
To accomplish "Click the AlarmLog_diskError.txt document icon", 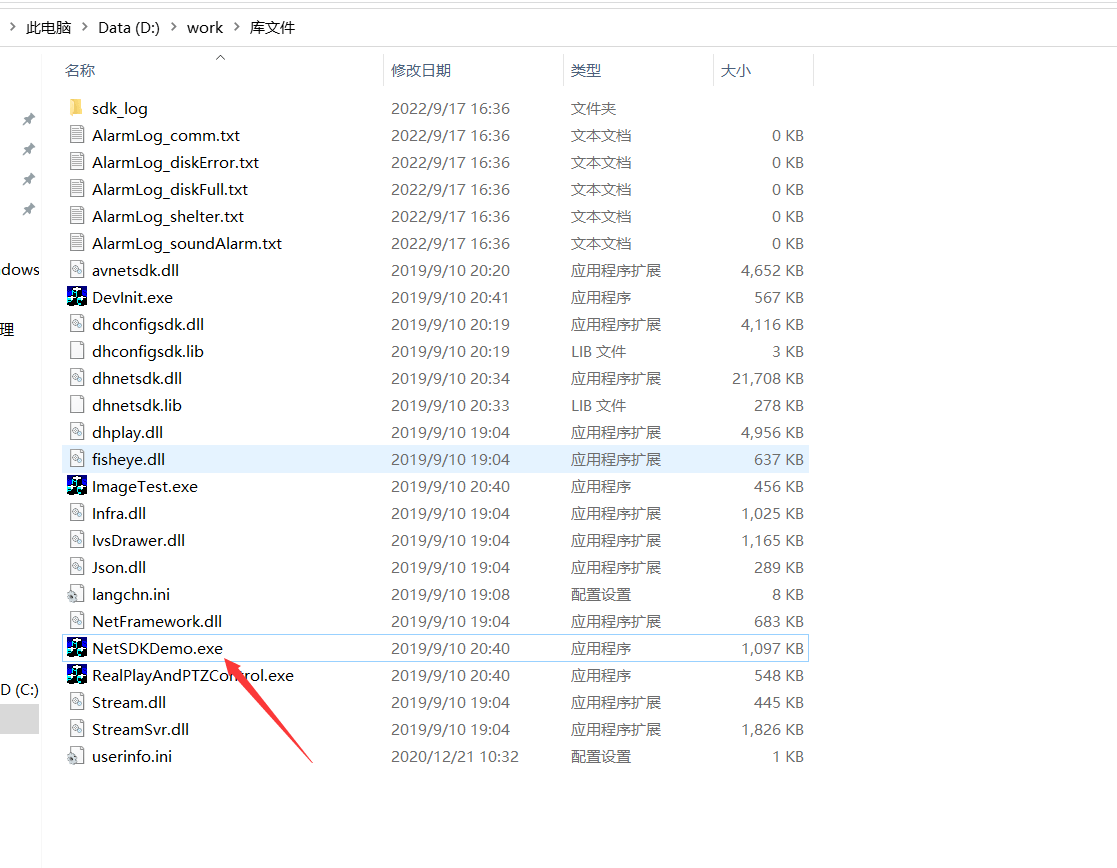I will pyautogui.click(x=77, y=162).
